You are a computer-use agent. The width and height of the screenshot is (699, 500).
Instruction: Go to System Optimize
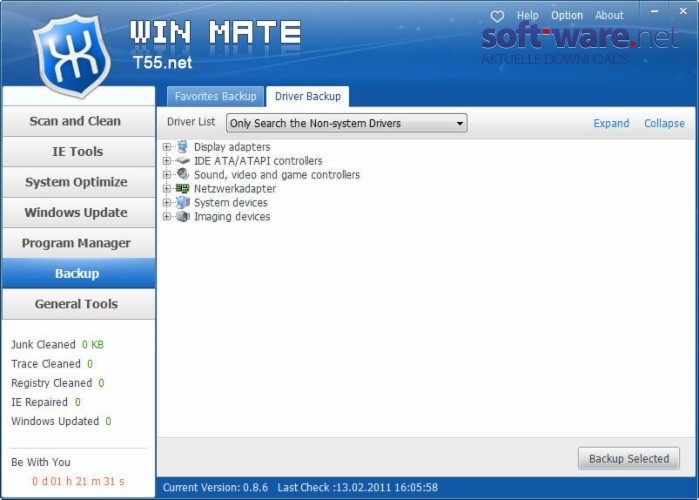pyautogui.click(x=78, y=182)
